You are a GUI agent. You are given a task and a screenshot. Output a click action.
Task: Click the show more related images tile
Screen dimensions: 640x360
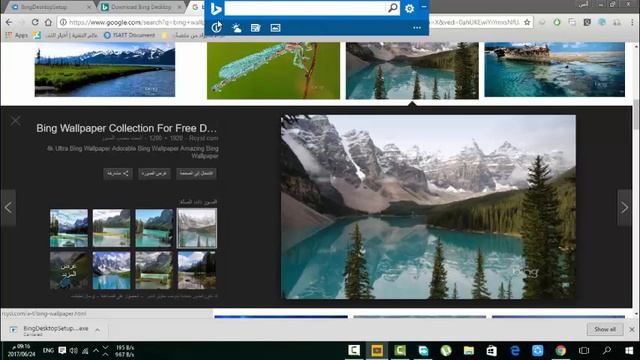(69, 270)
